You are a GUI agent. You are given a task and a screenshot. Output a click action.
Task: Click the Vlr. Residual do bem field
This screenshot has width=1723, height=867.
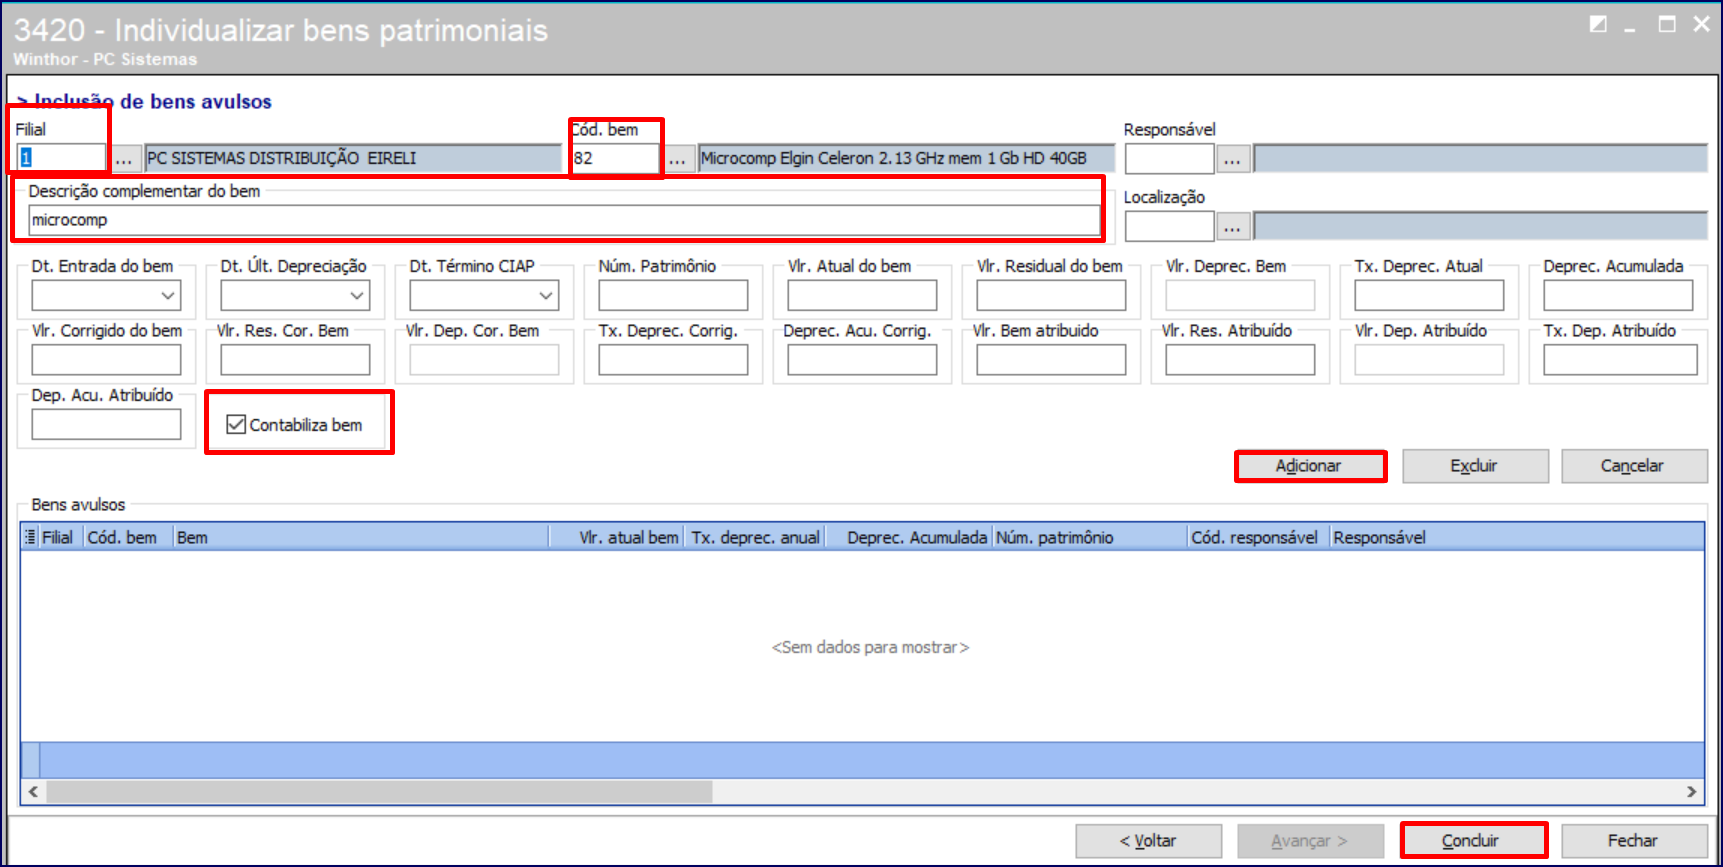click(1051, 296)
